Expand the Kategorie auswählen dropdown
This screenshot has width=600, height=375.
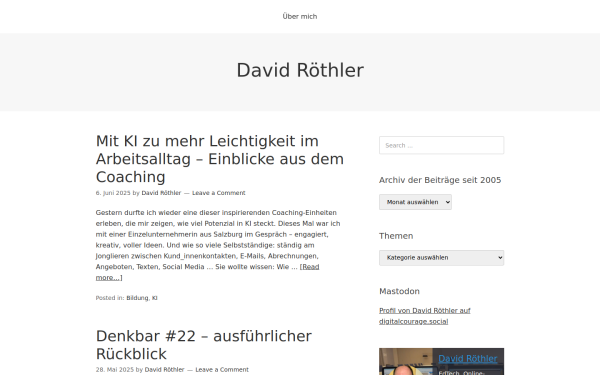tap(441, 258)
